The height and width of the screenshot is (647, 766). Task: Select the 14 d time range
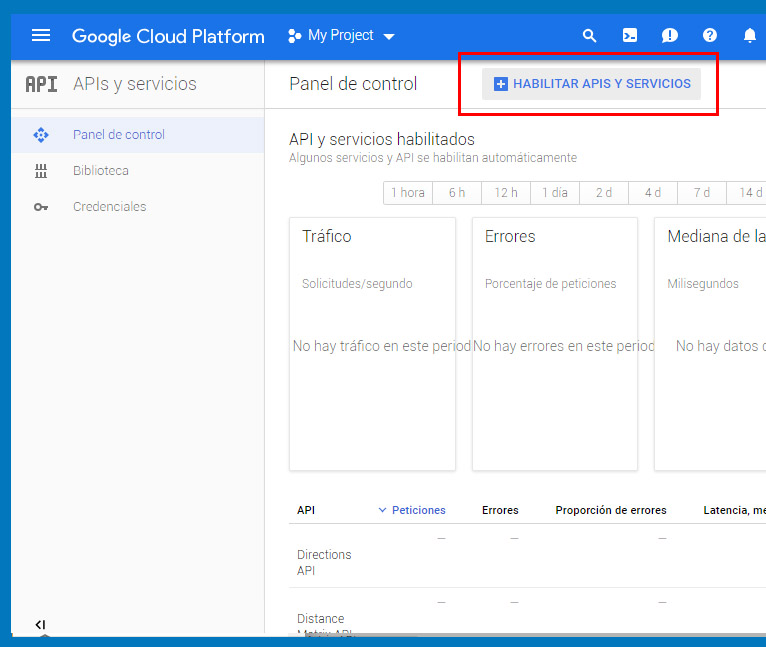[747, 193]
